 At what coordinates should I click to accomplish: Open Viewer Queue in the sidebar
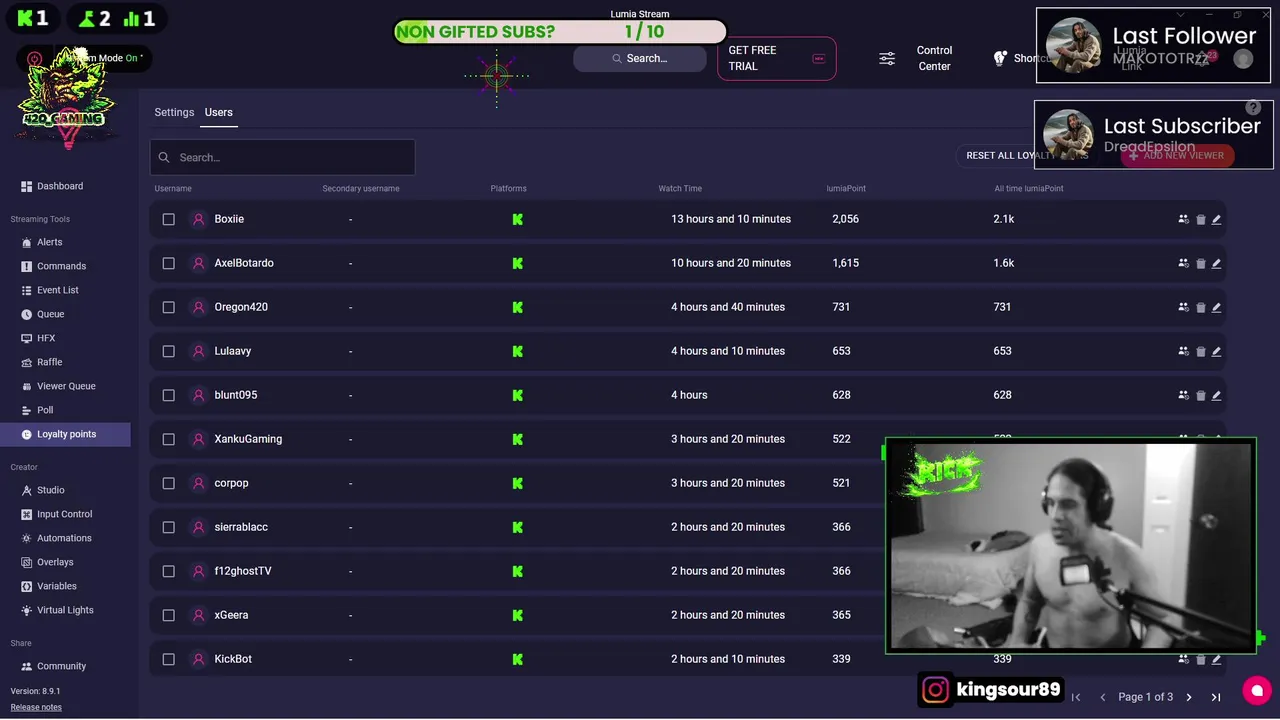point(58,386)
